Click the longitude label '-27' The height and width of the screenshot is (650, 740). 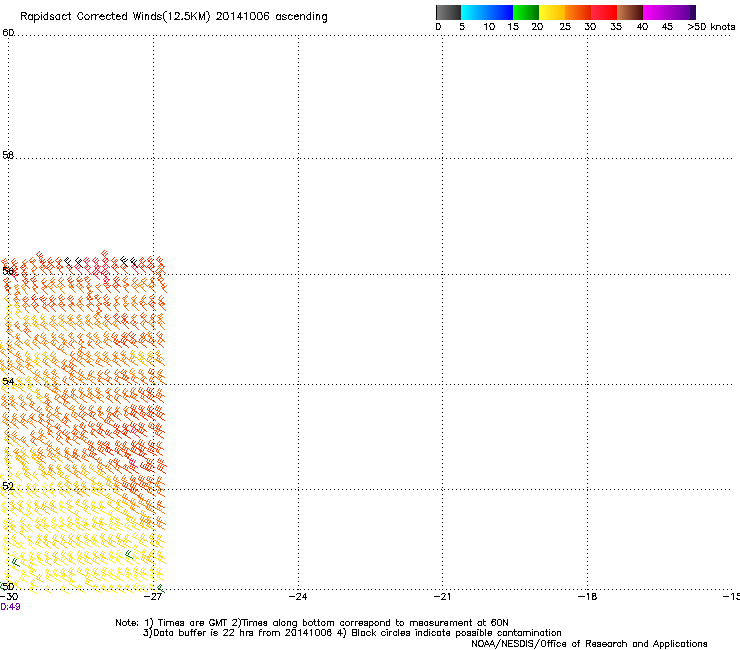(x=153, y=597)
